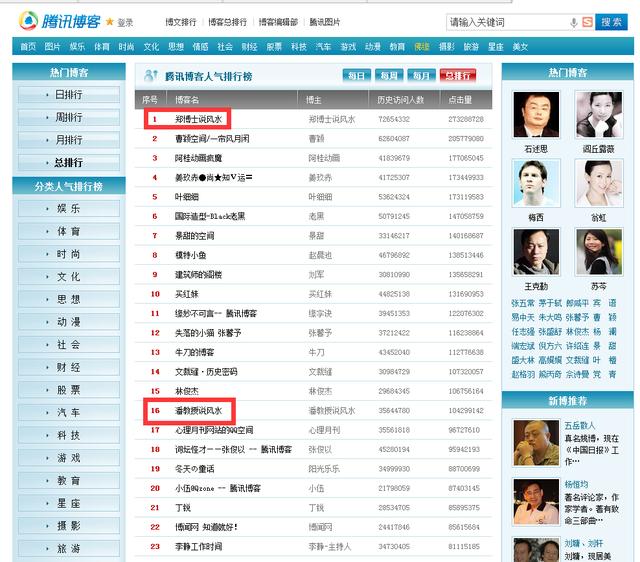Image resolution: width=640 pixels, height=562 pixels.
Task: Open blog 李静工作时间
Action: pos(198,546)
